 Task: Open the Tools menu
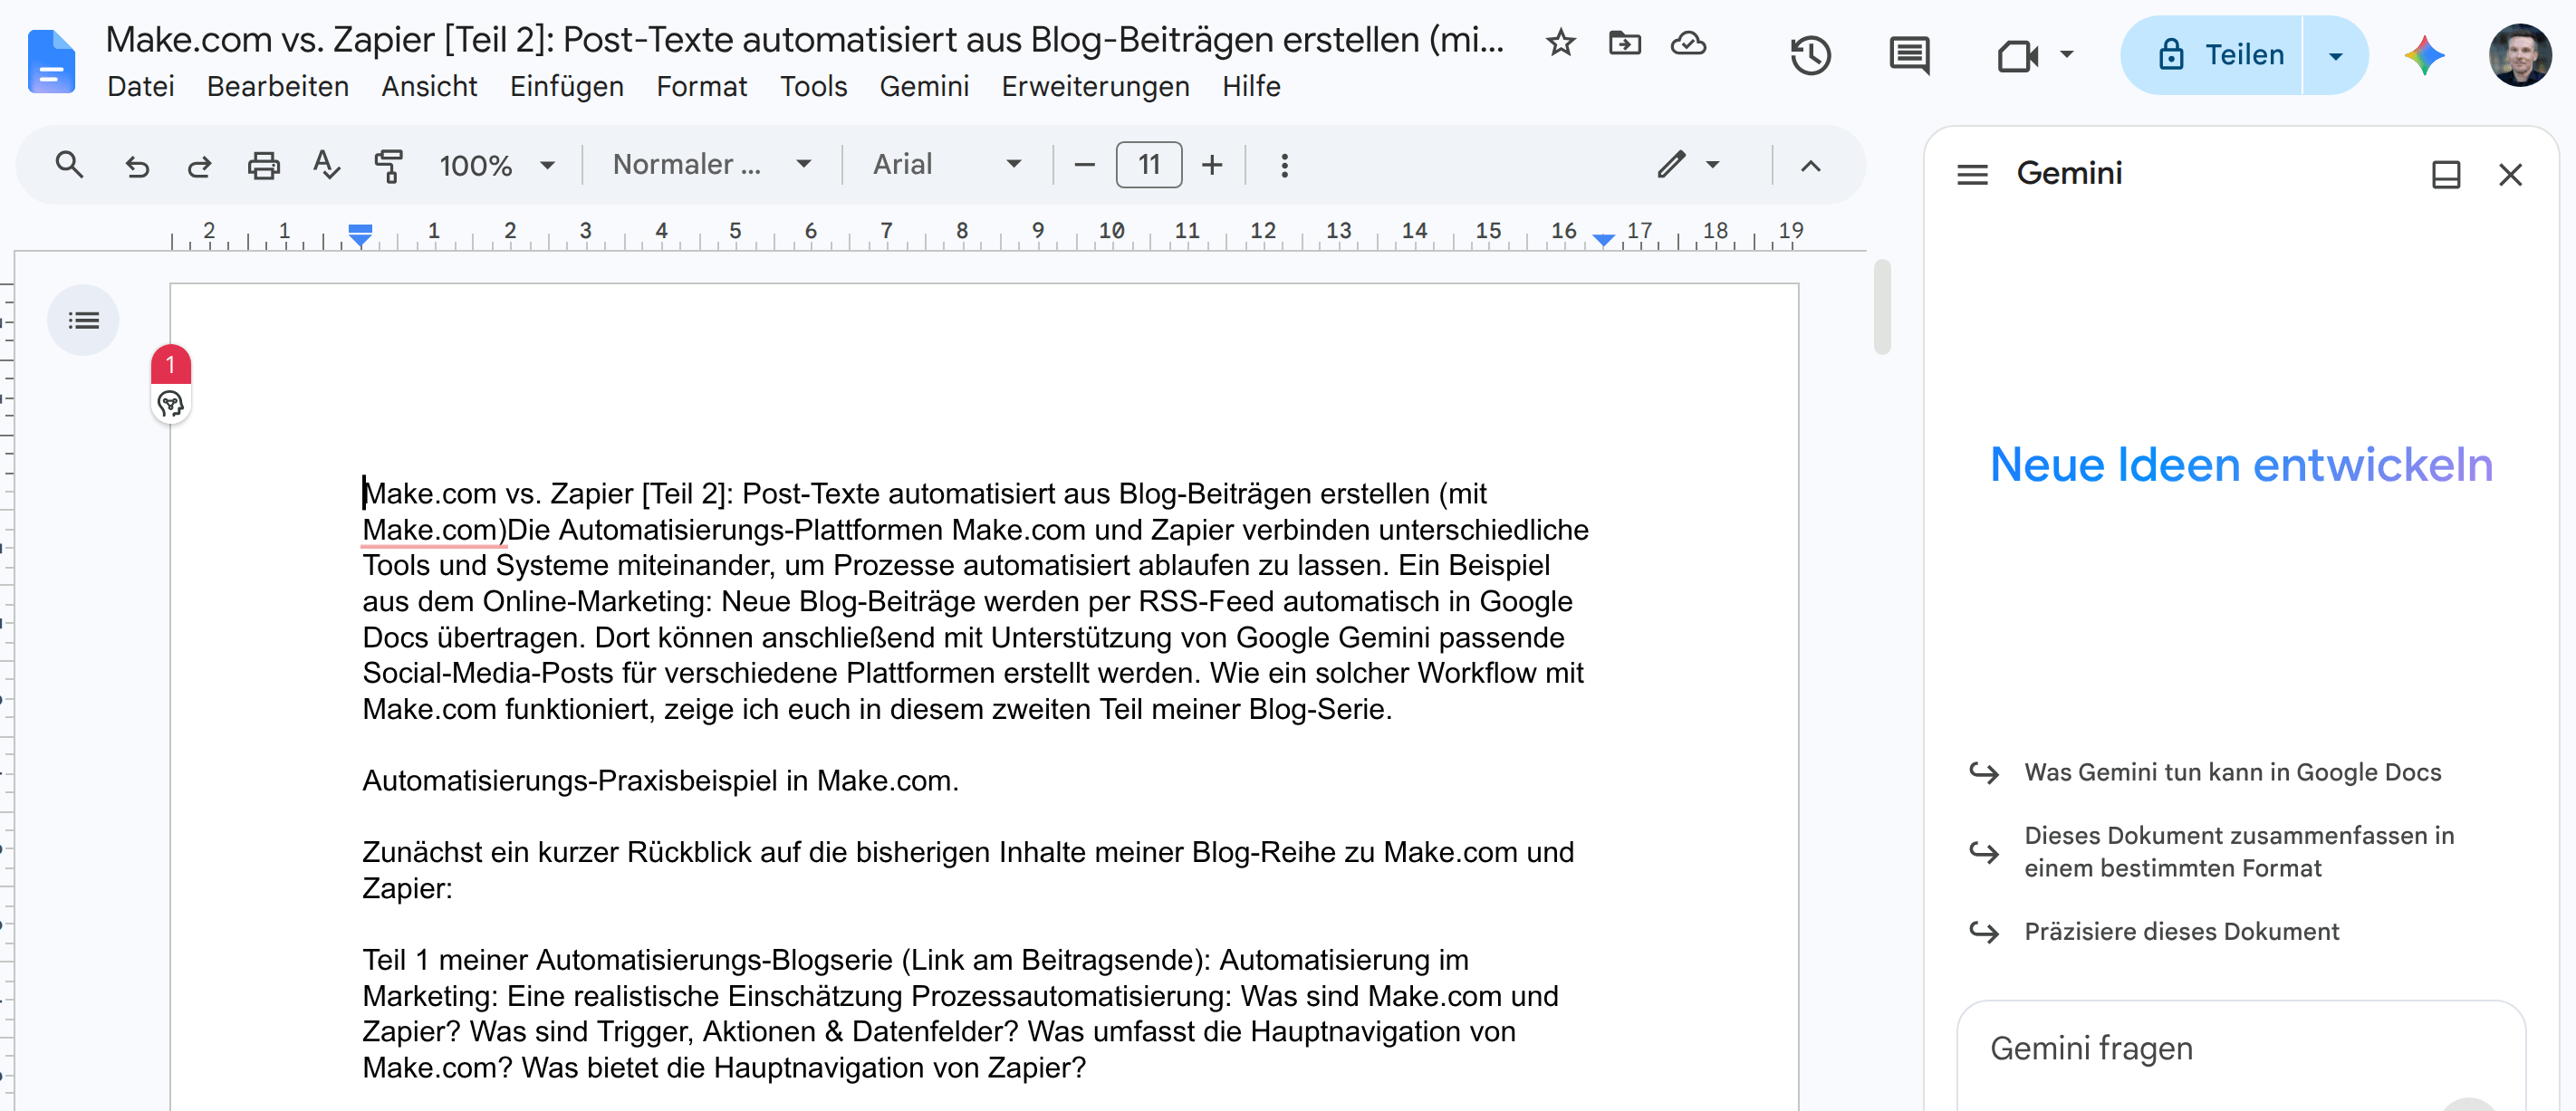813,86
